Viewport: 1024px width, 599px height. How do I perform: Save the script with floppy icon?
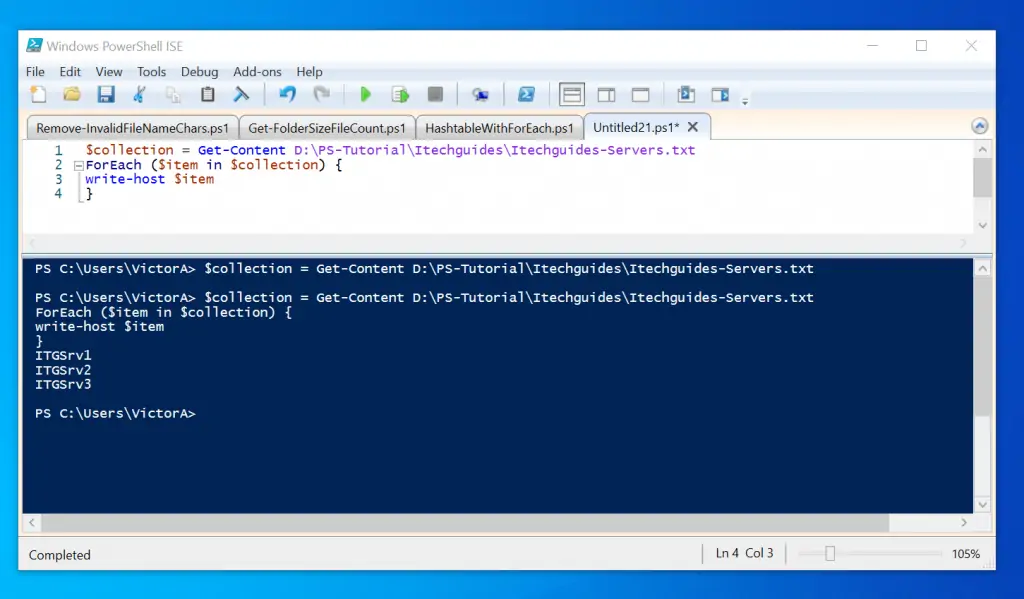click(105, 95)
